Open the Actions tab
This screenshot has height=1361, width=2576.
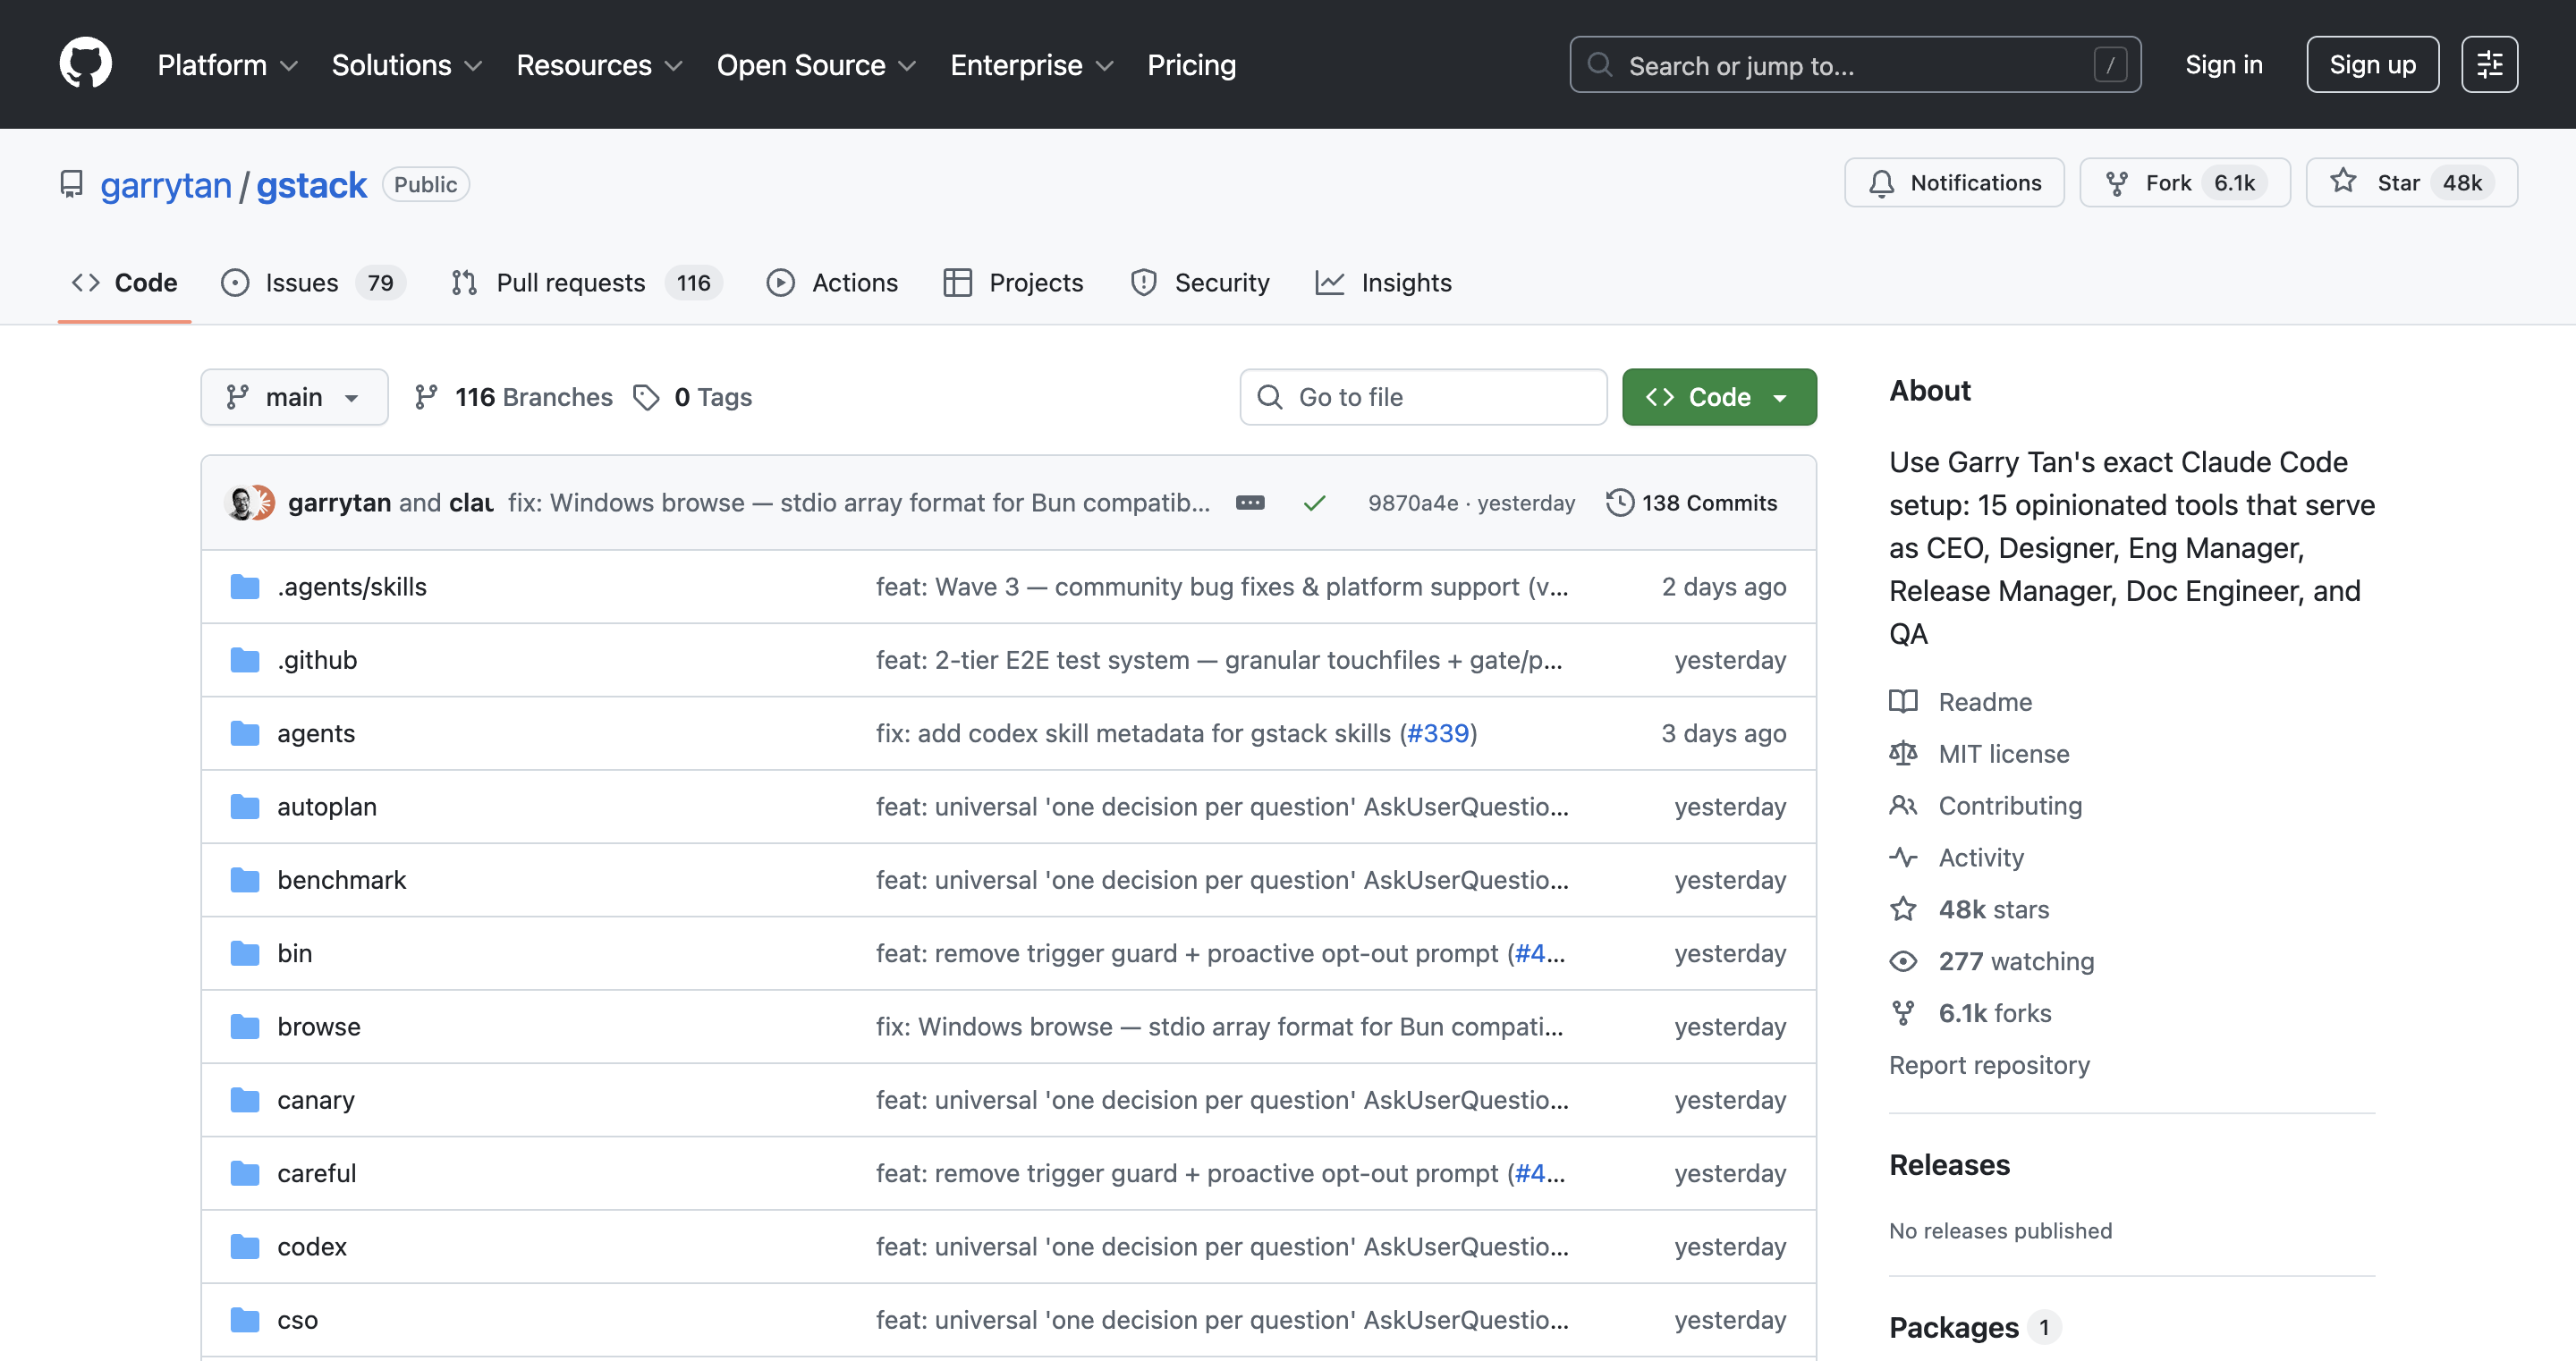point(832,283)
